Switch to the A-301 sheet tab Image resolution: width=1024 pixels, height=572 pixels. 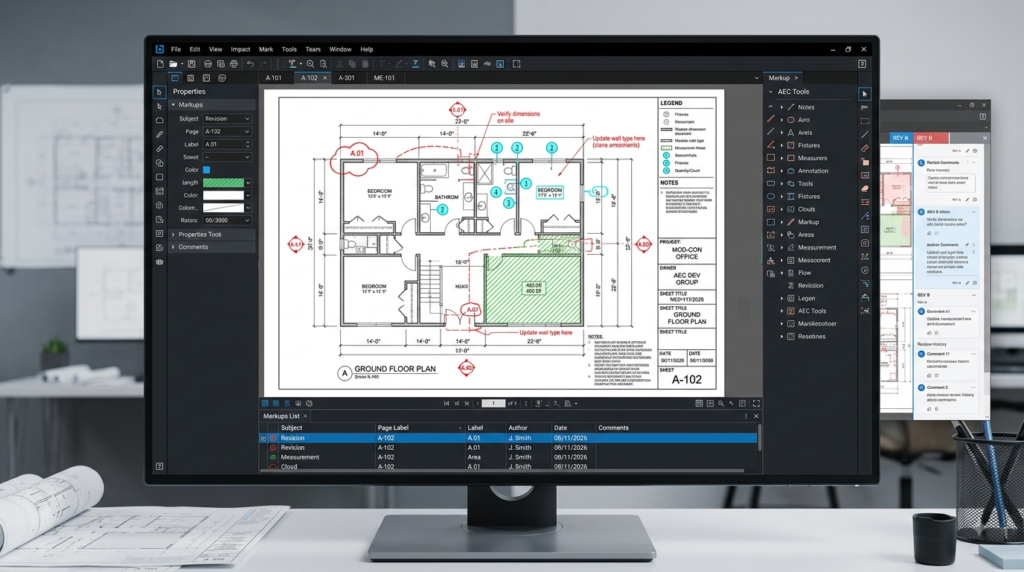pos(347,78)
